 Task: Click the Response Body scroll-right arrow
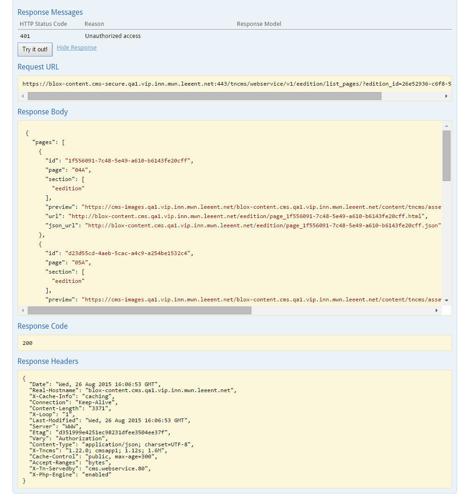[436, 310]
